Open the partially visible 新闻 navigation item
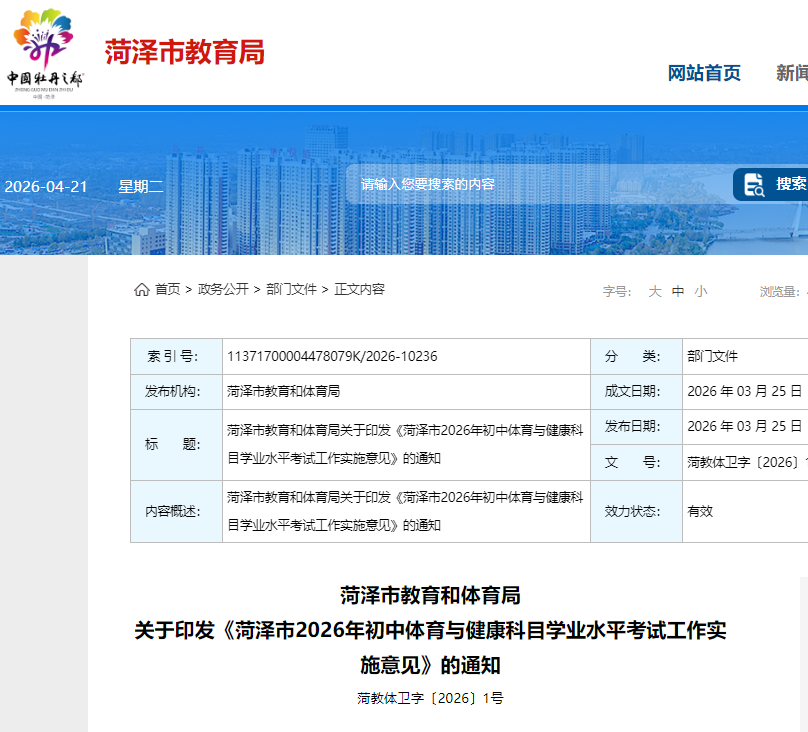Screen dimensions: 808x732 point(791,73)
